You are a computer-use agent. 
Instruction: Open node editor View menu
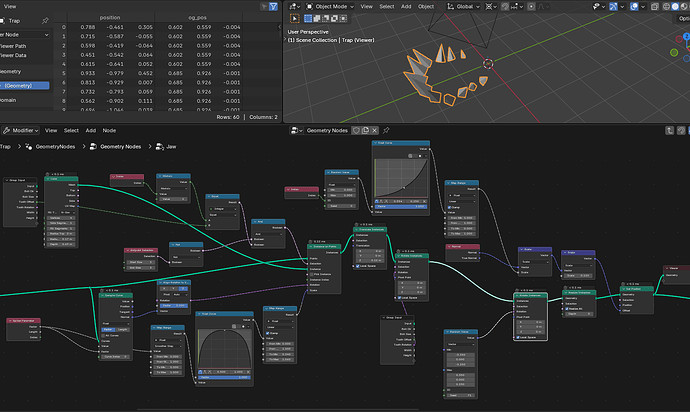(x=51, y=130)
